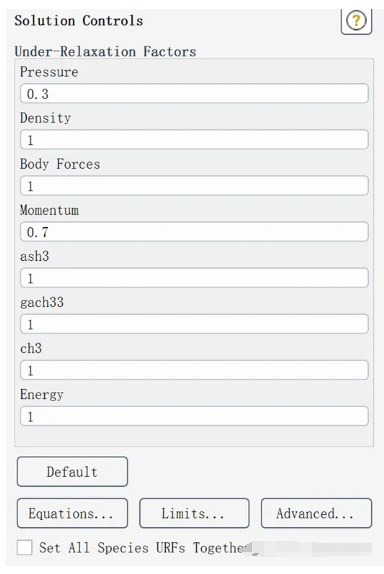
Task: Click the Default button
Action: click(72, 472)
